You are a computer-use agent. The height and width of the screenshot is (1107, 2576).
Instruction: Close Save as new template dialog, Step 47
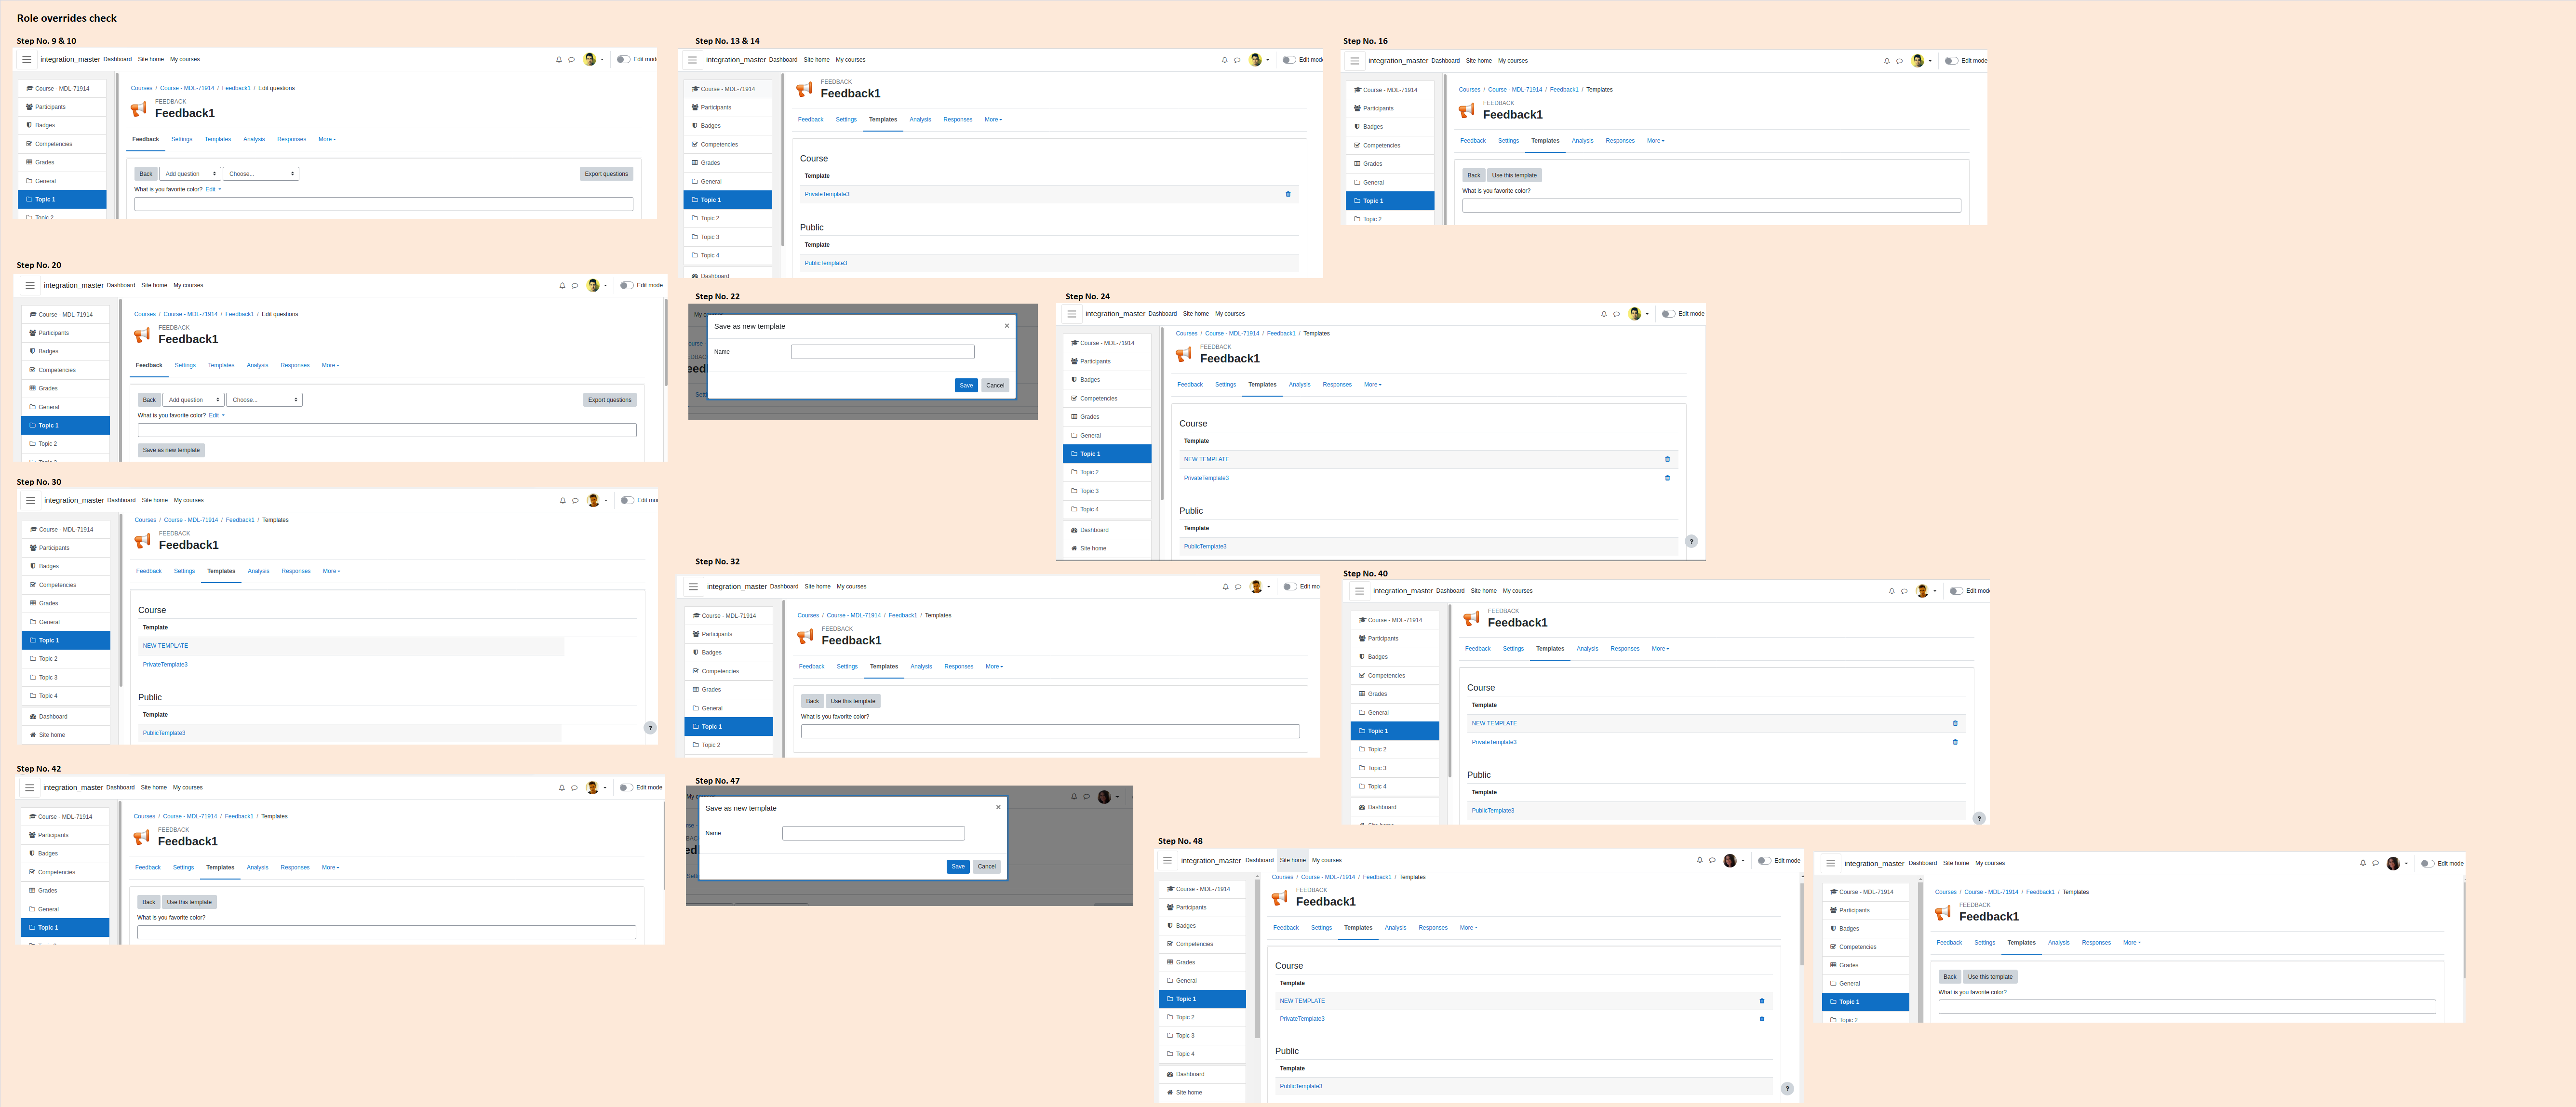tap(998, 807)
